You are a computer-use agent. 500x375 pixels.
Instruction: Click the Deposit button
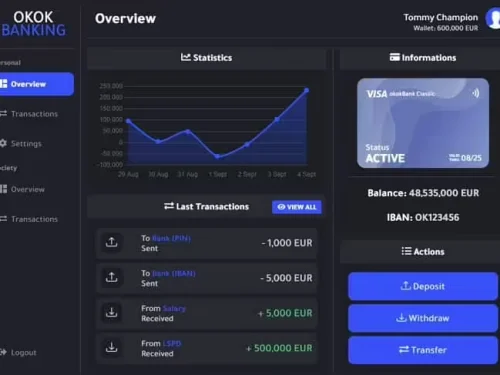[423, 286]
